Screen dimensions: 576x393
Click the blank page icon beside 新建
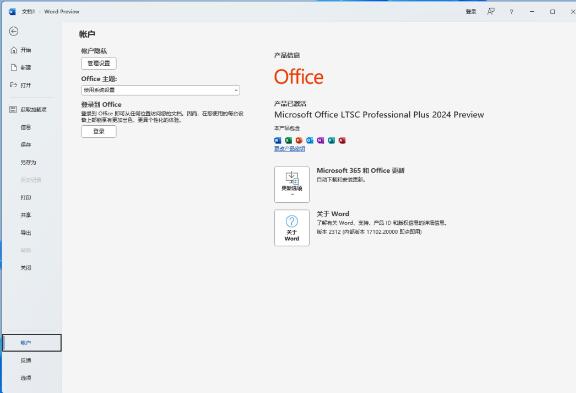click(x=14, y=67)
